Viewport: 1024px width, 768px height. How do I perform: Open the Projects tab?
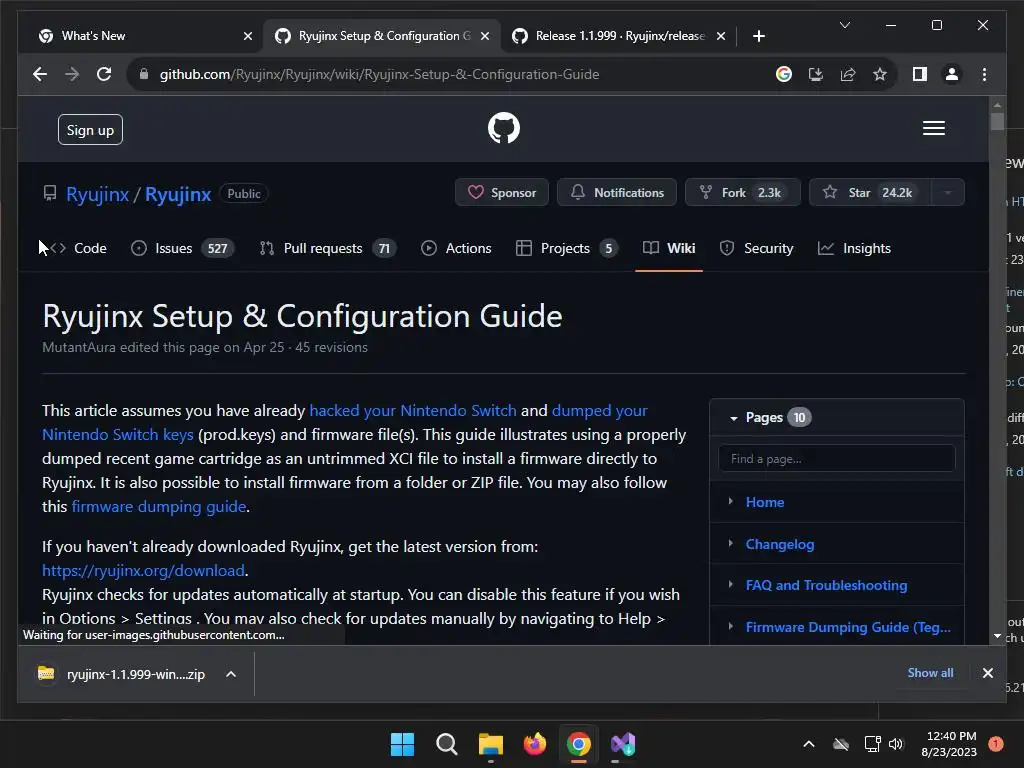pyautogui.click(x=566, y=248)
